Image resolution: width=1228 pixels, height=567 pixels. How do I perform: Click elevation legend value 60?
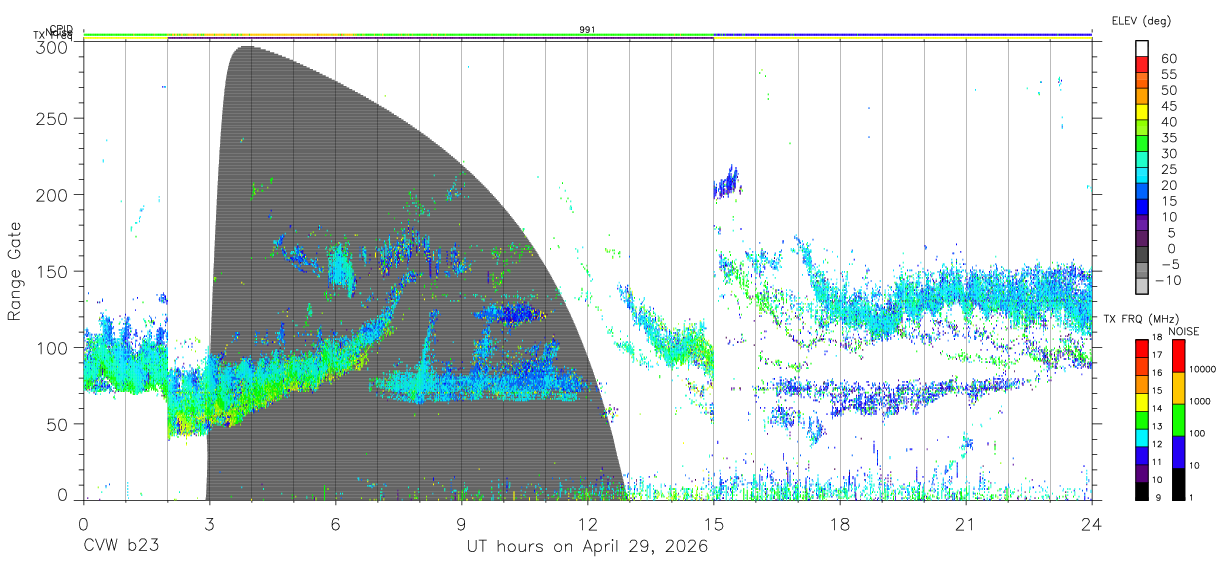tap(1168, 58)
